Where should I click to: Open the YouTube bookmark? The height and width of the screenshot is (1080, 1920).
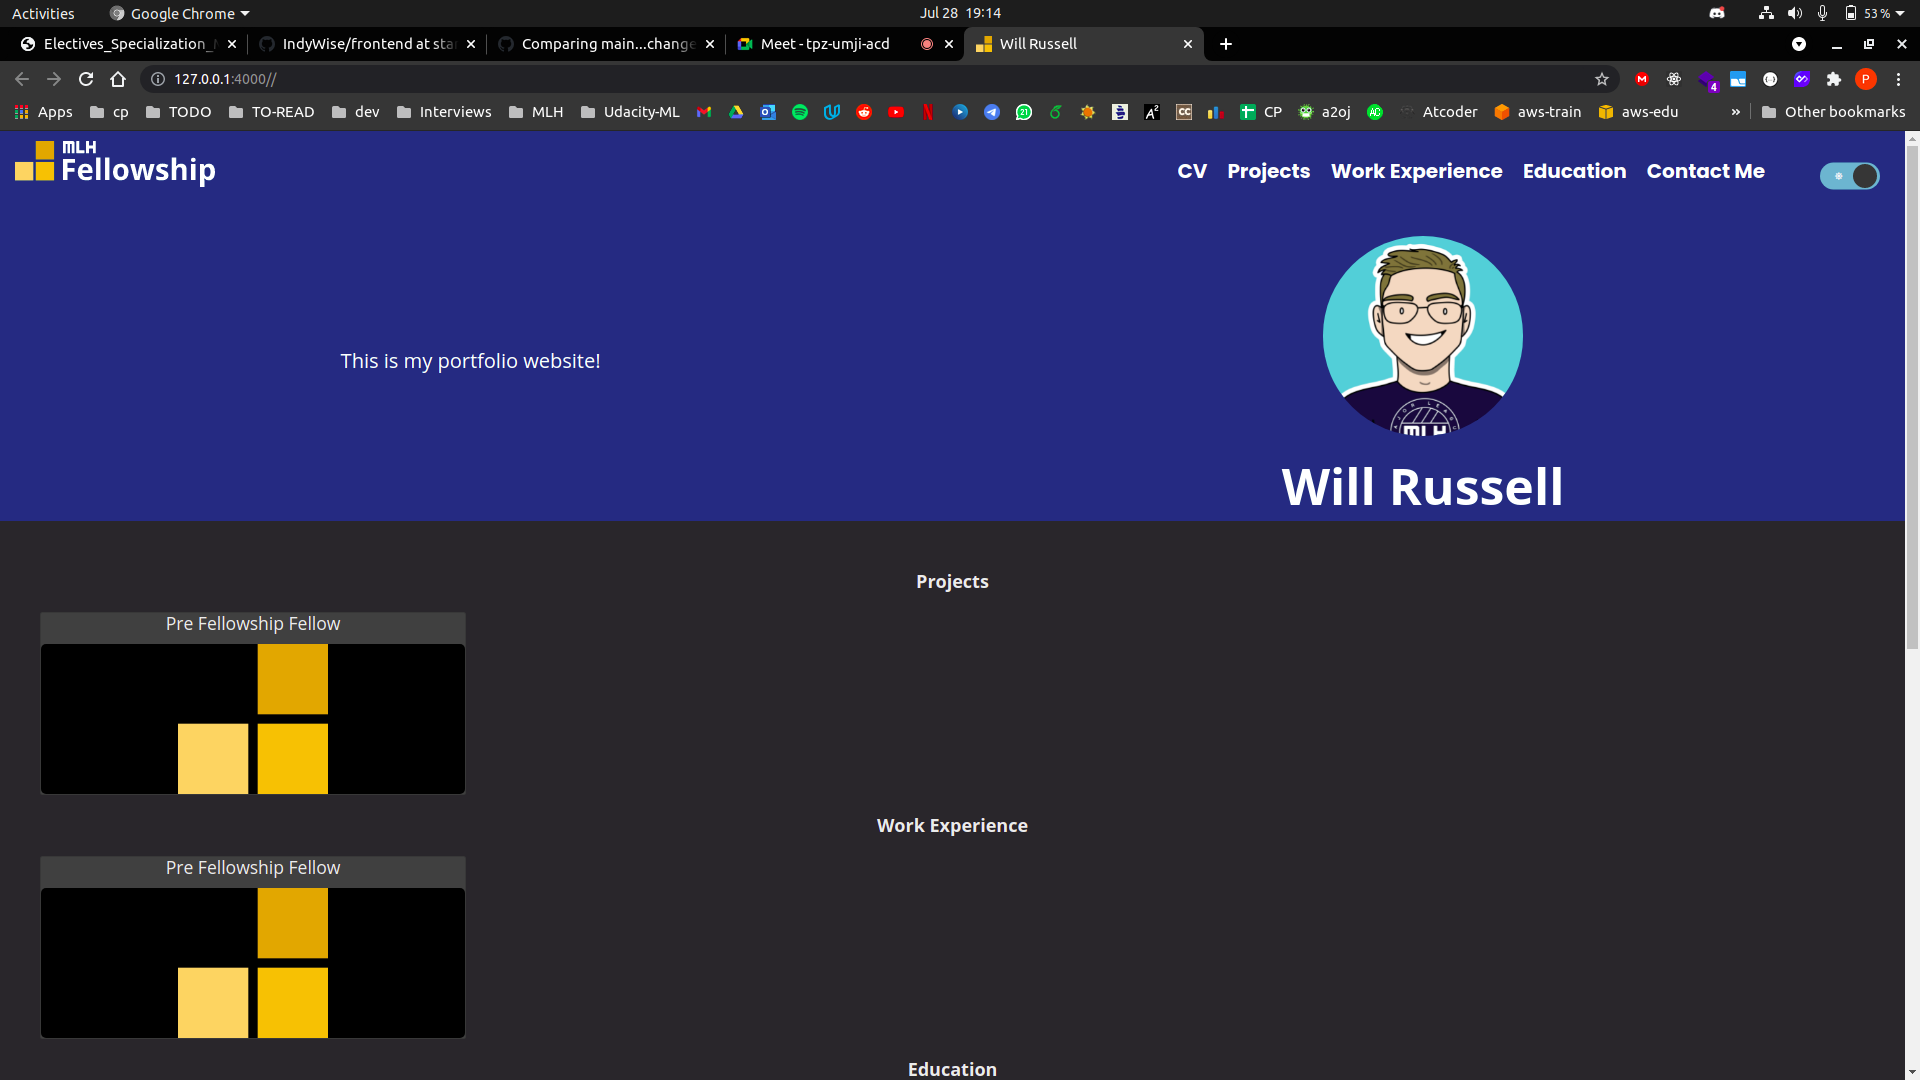click(895, 112)
